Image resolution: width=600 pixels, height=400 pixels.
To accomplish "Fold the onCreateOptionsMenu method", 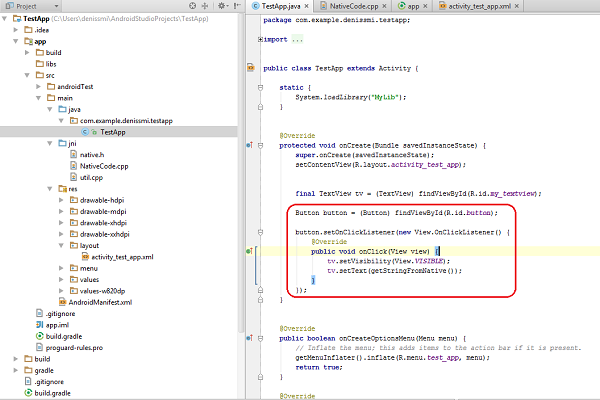I will 261,338.
